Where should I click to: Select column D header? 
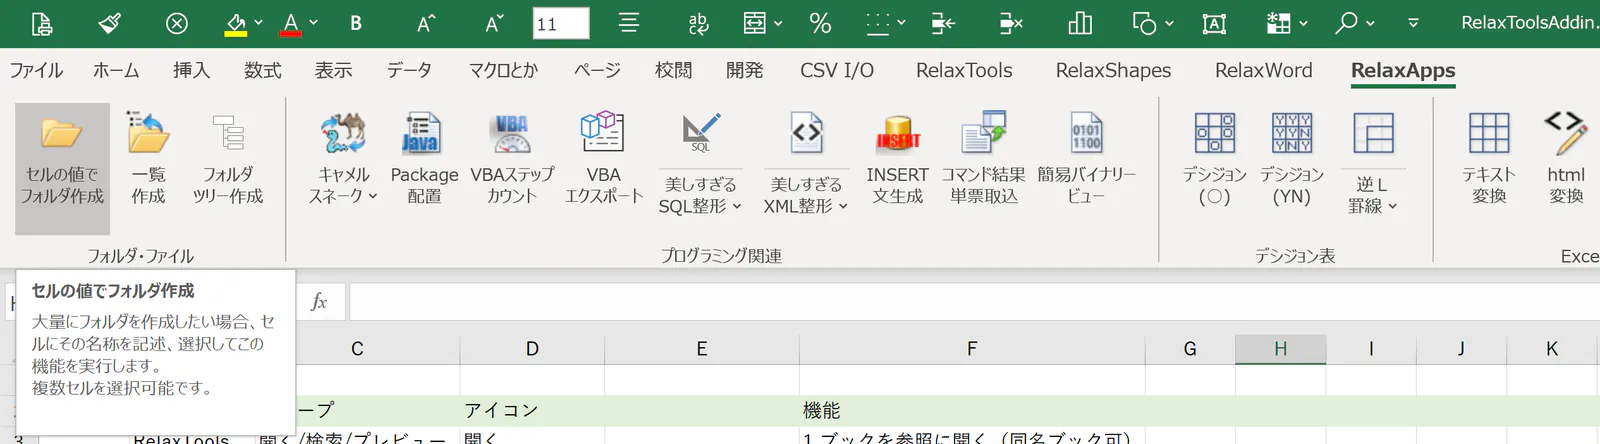[532, 349]
